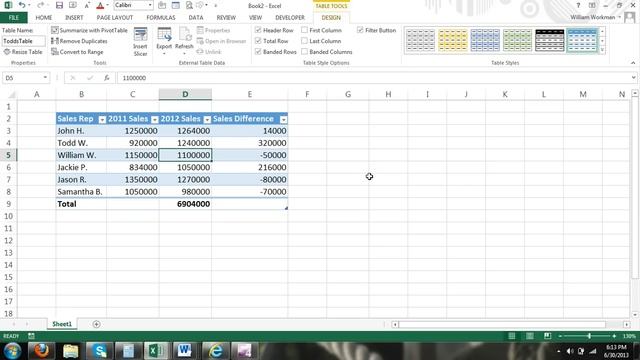640x360 pixels.
Task: Open Firefox from the taskbar
Action: 41,351
